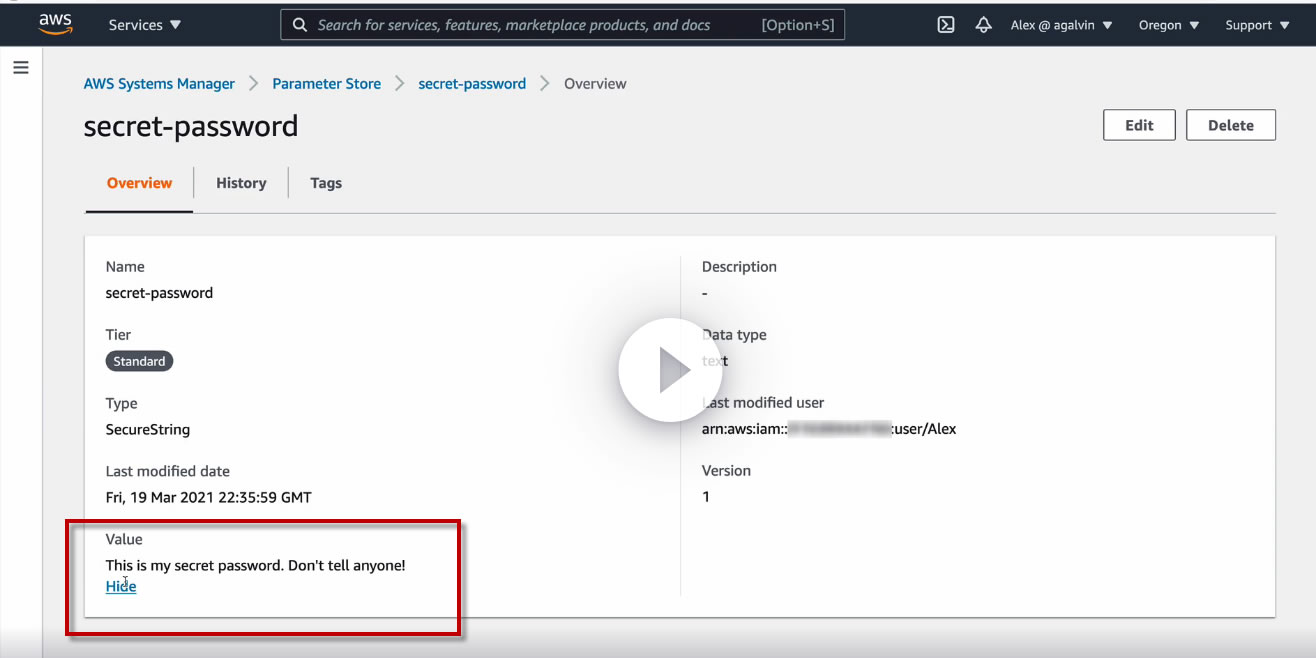Screen dimensions: 1316x658
Task: Open the Oregon region dropdown
Action: [x=1169, y=25]
